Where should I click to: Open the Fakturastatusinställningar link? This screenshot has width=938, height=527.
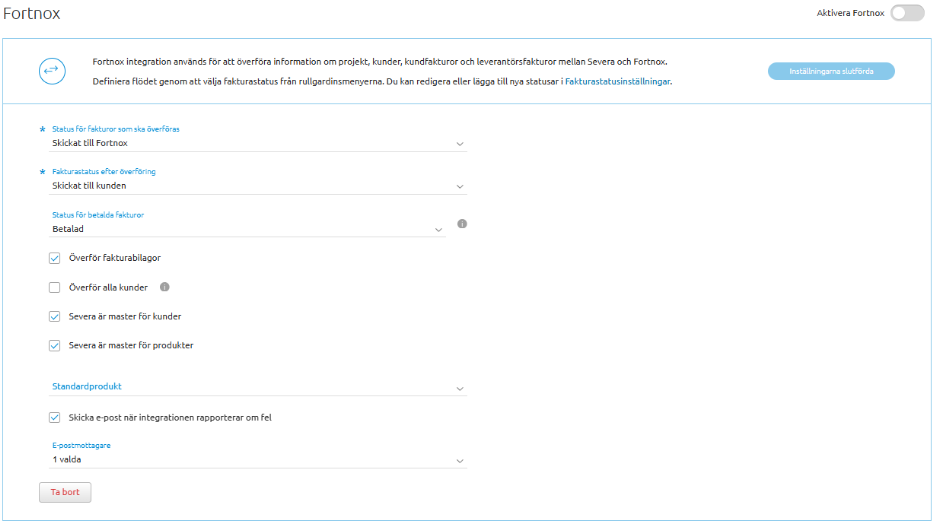(618, 82)
